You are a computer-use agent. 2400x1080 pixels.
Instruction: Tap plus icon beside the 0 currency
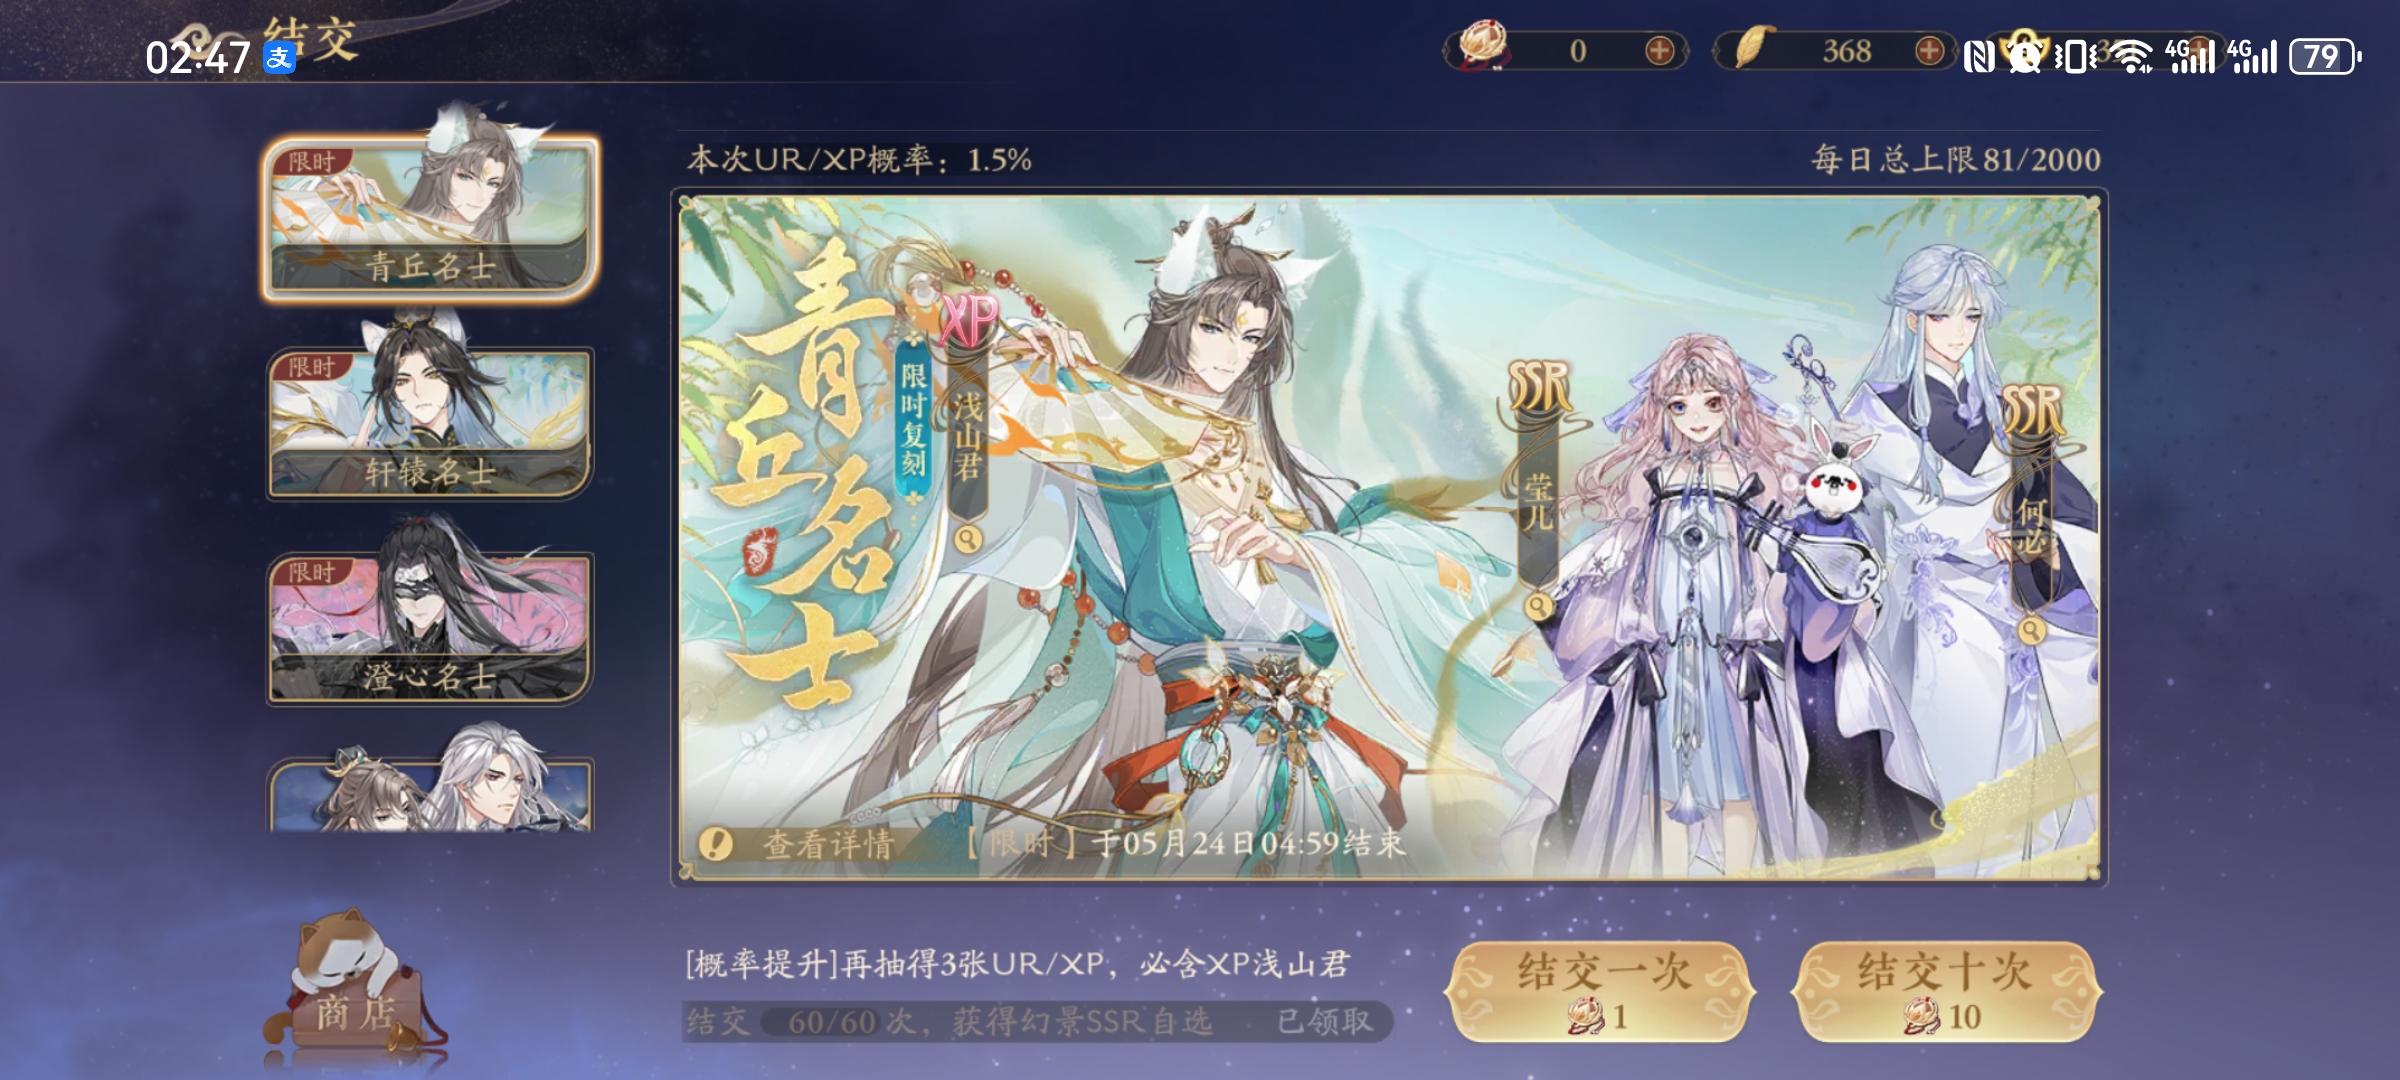coord(1660,51)
